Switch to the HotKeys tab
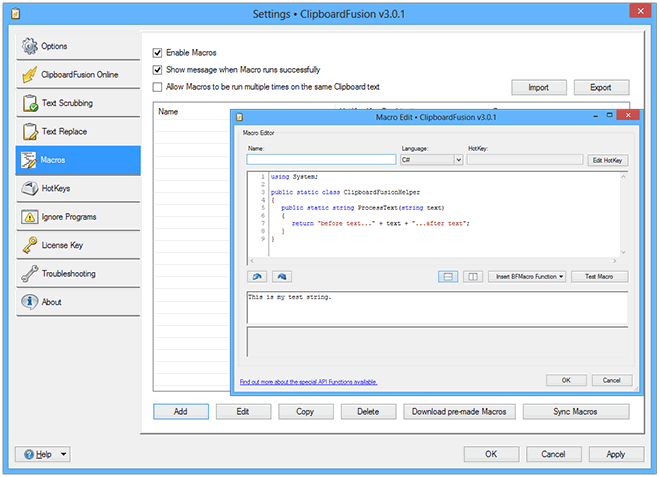660x477 pixels. click(x=77, y=188)
